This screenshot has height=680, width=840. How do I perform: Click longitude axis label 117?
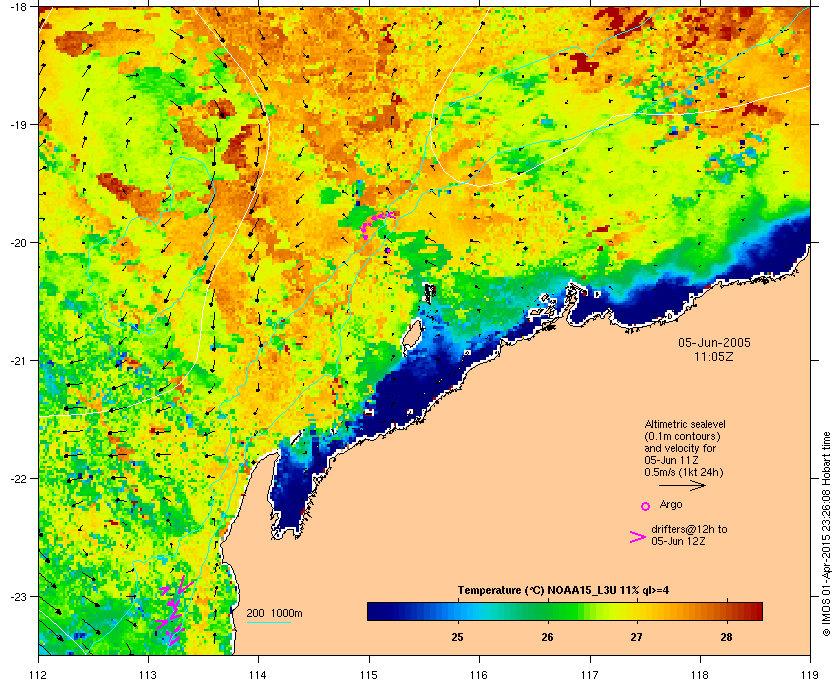(x=590, y=675)
